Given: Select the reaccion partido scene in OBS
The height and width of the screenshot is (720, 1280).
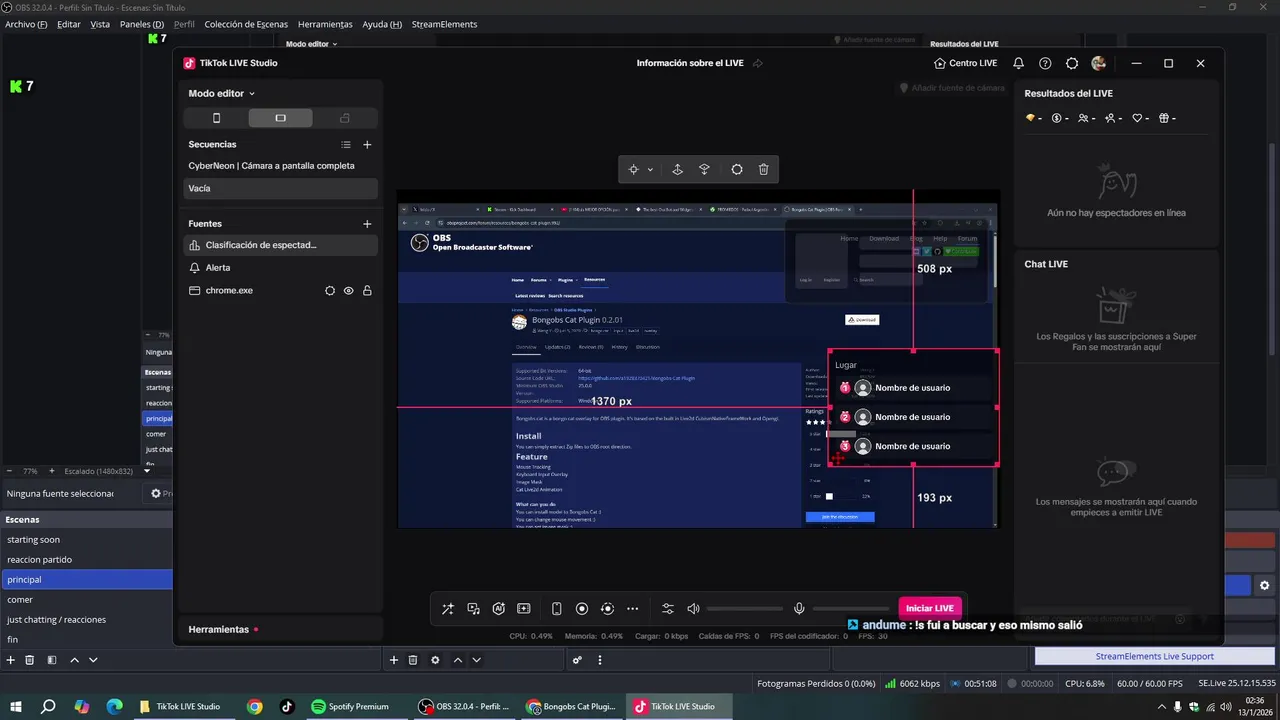Looking at the screenshot, I should pyautogui.click(x=87, y=560).
